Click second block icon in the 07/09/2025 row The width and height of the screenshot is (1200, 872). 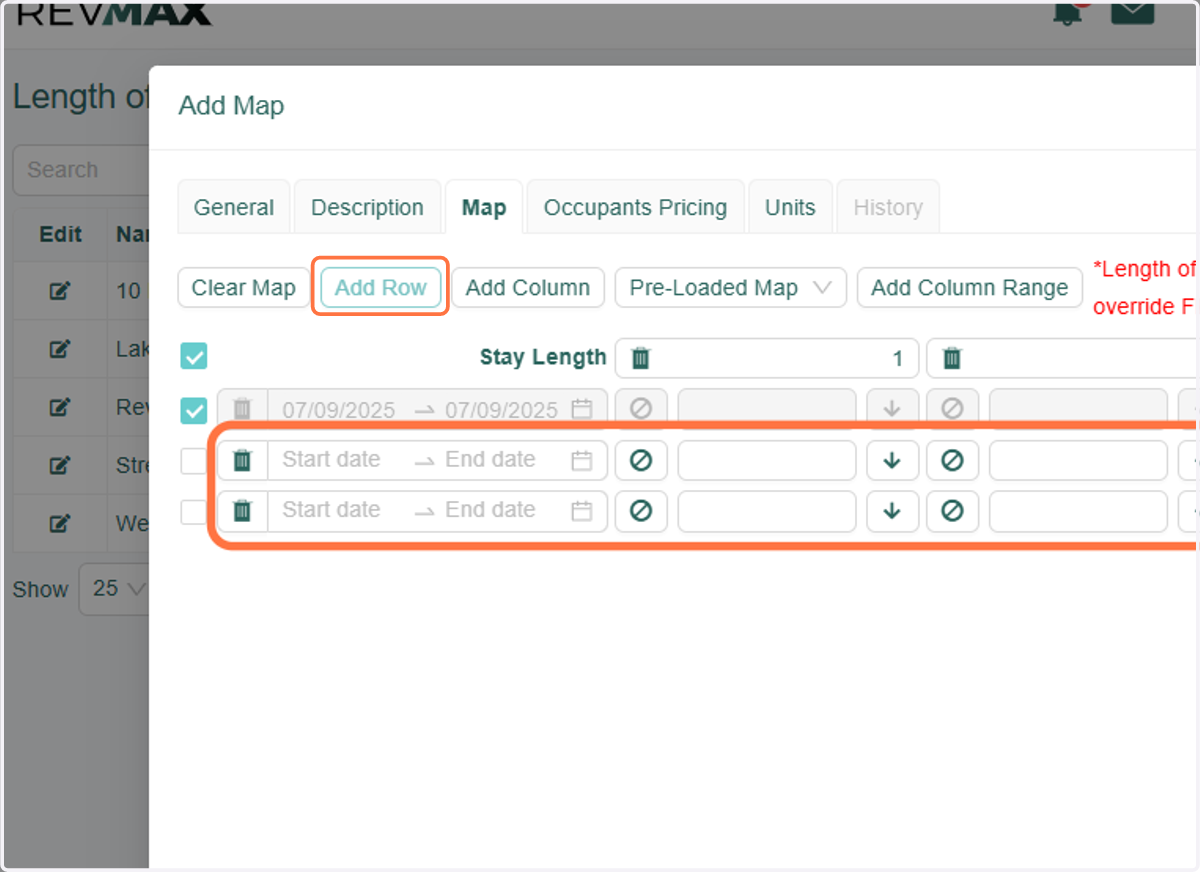[952, 409]
